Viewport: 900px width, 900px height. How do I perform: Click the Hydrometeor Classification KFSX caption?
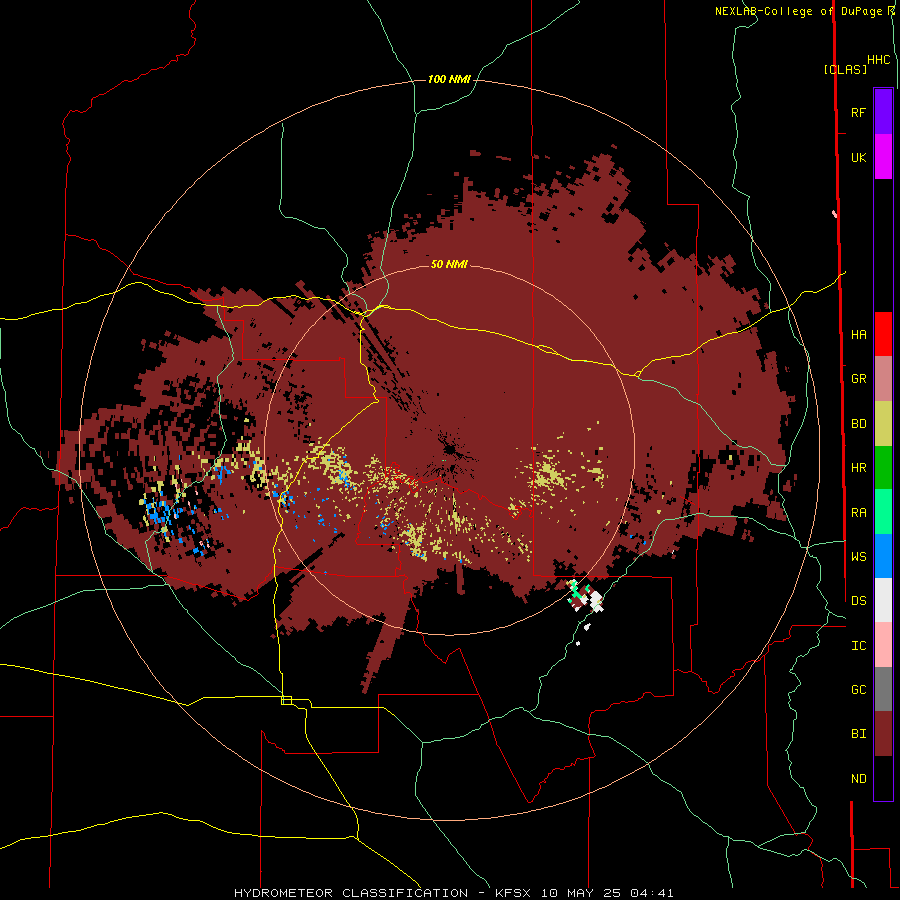pyautogui.click(x=453, y=893)
